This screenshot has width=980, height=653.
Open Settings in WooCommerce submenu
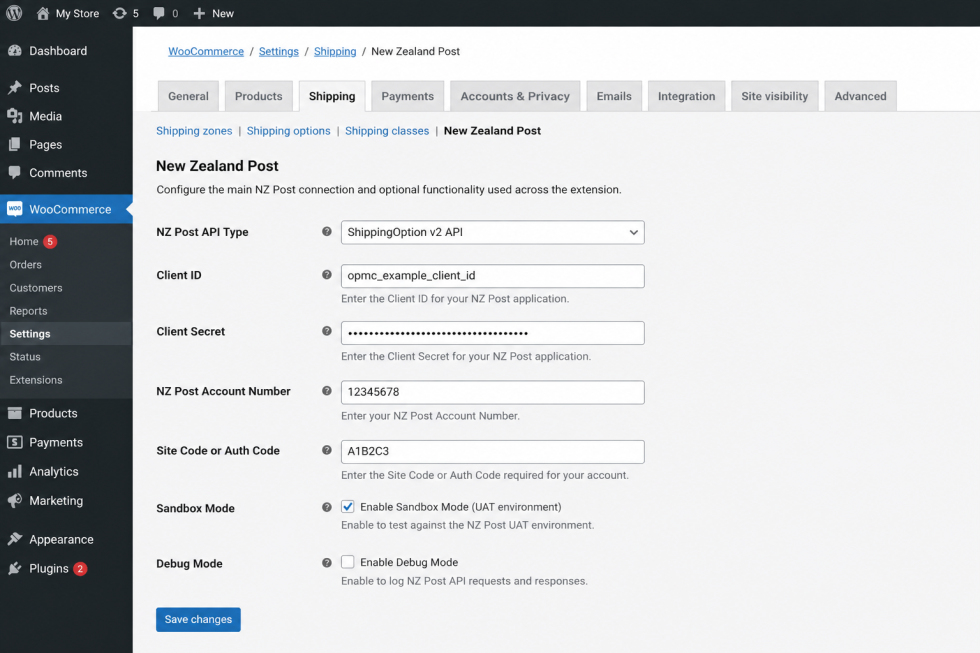pos(29,334)
